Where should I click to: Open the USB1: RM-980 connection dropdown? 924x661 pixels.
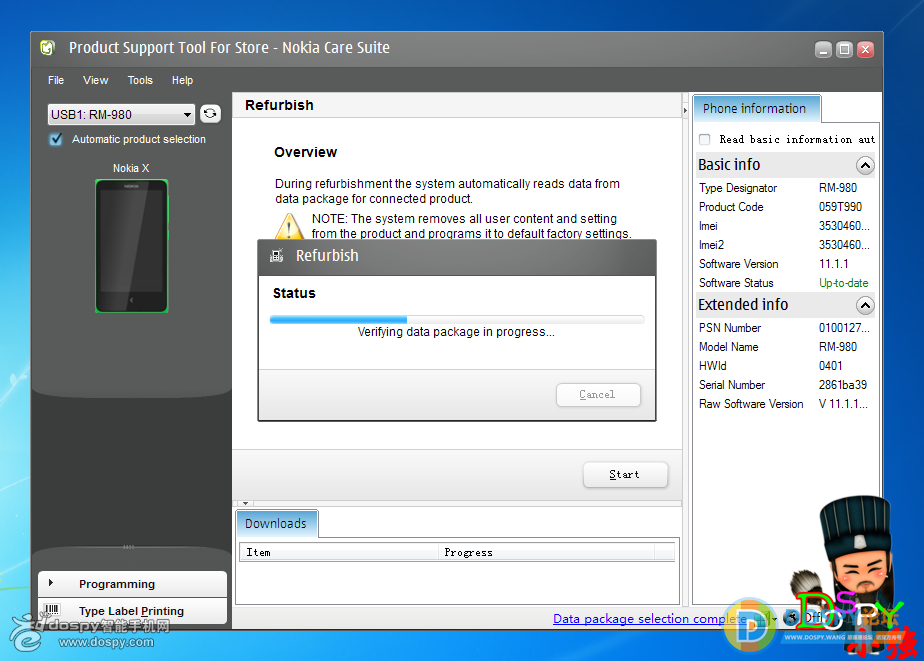click(121, 114)
